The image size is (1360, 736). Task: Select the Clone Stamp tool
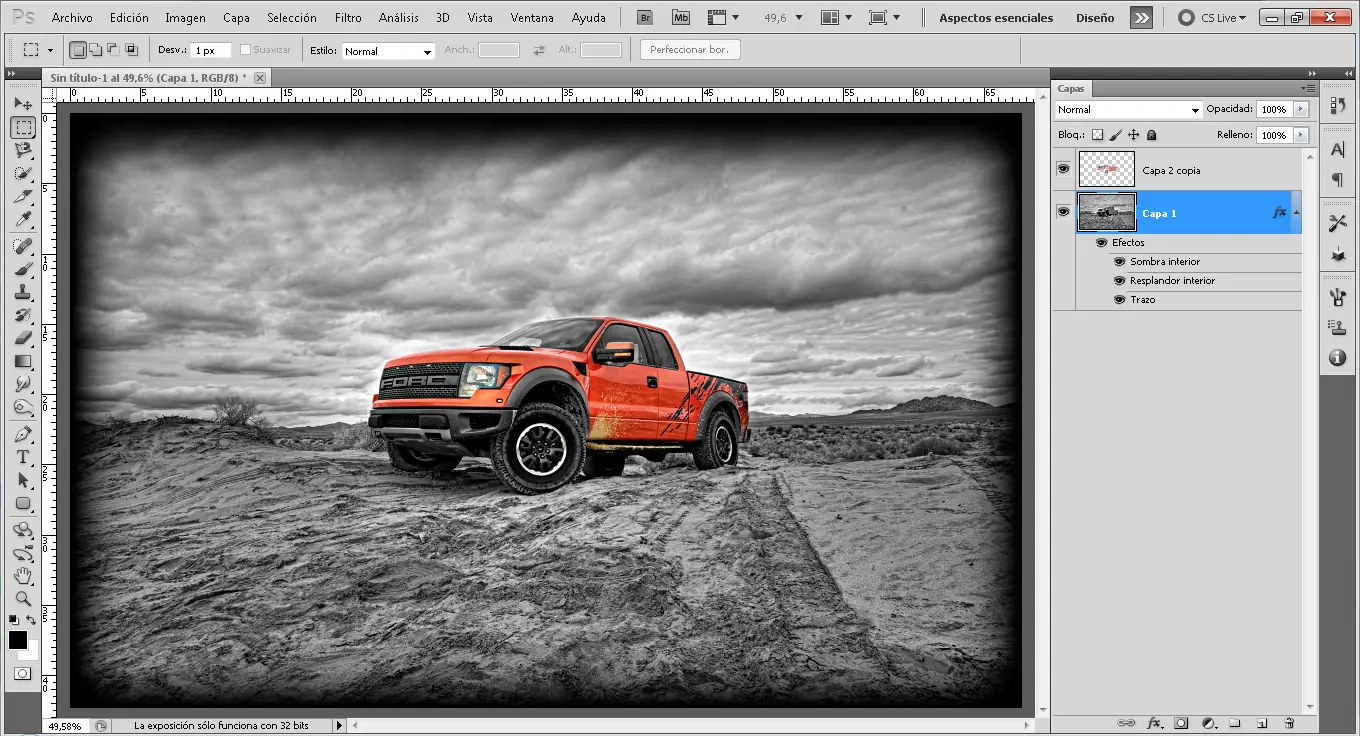pyautogui.click(x=23, y=292)
